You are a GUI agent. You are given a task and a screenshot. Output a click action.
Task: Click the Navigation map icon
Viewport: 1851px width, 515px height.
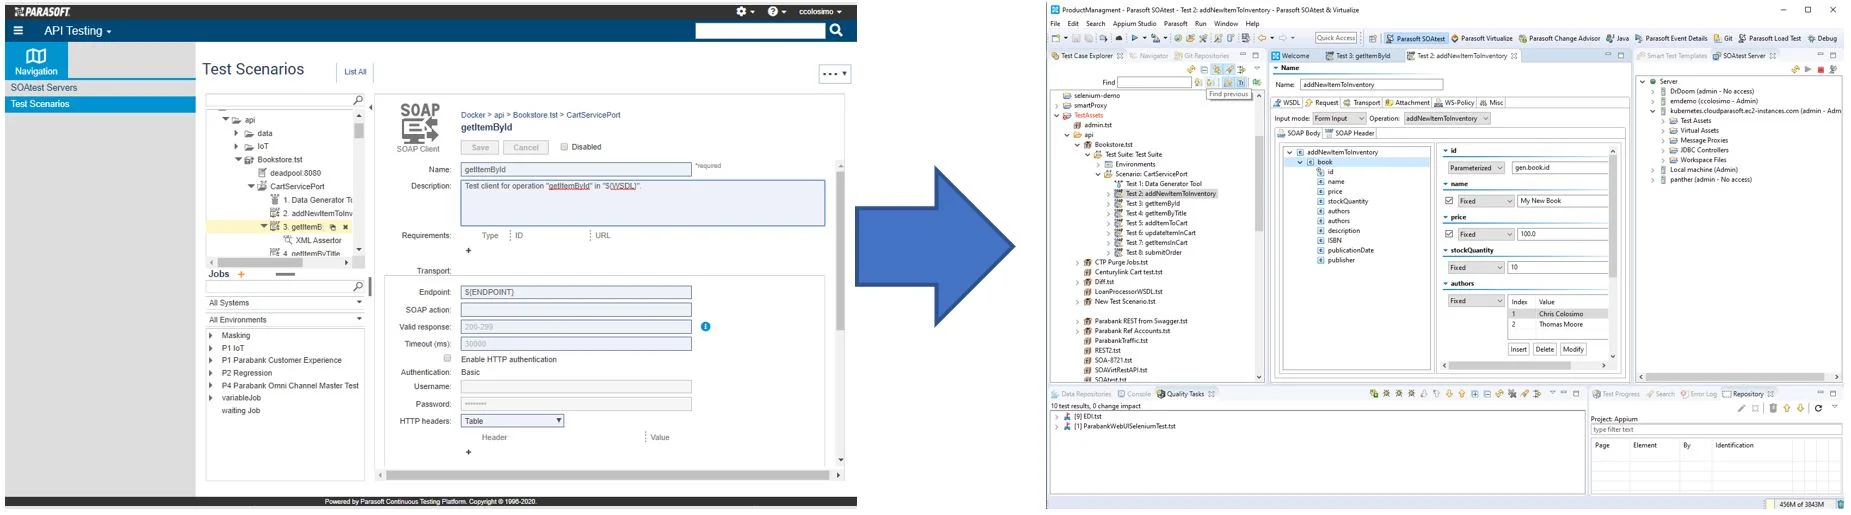[36, 56]
